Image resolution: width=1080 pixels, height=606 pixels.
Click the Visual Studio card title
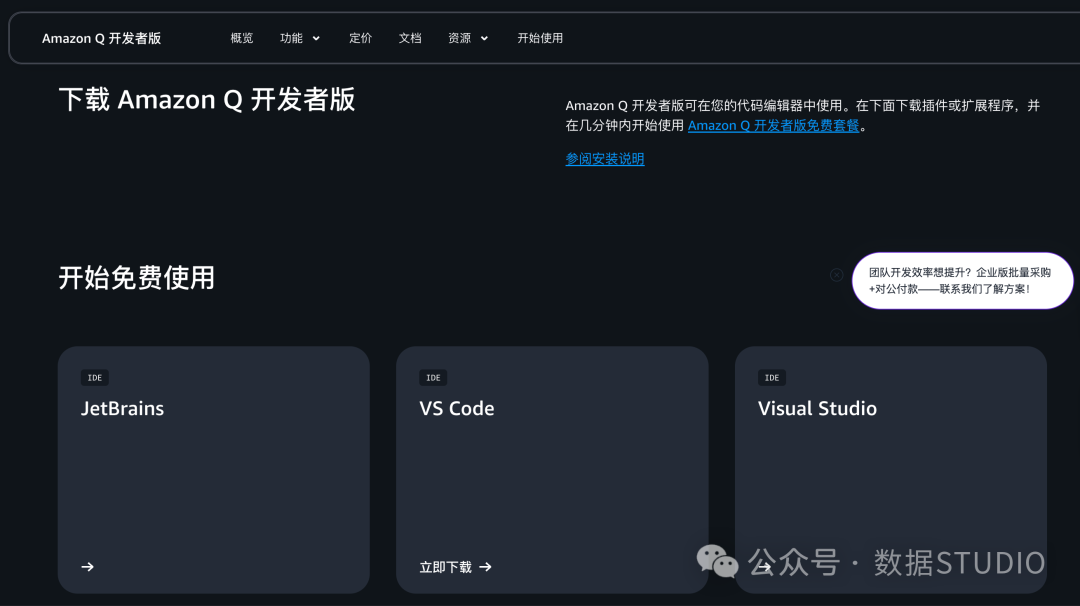pyautogui.click(x=818, y=408)
